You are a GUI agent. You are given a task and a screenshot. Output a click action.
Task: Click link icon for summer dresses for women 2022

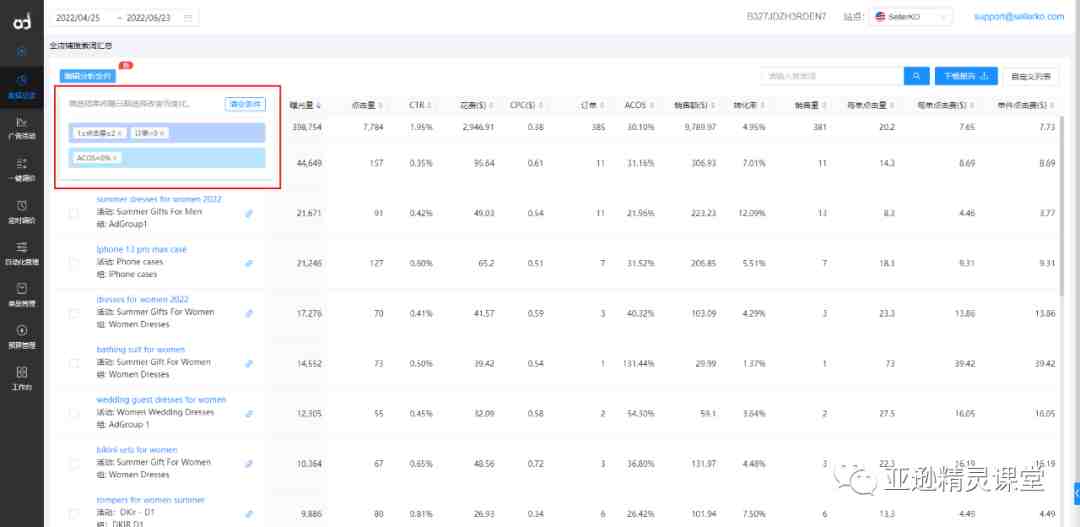pyautogui.click(x=249, y=214)
